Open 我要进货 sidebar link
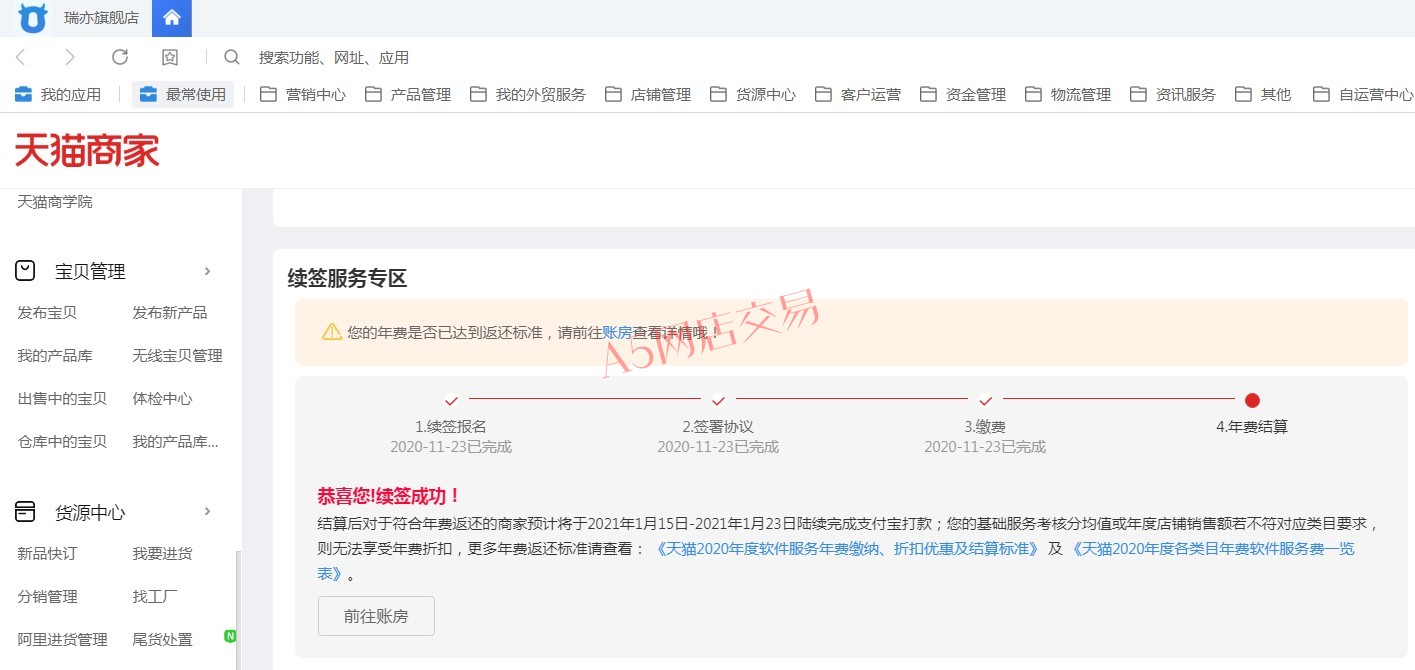This screenshot has height=670, width=1415. pyautogui.click(x=162, y=554)
